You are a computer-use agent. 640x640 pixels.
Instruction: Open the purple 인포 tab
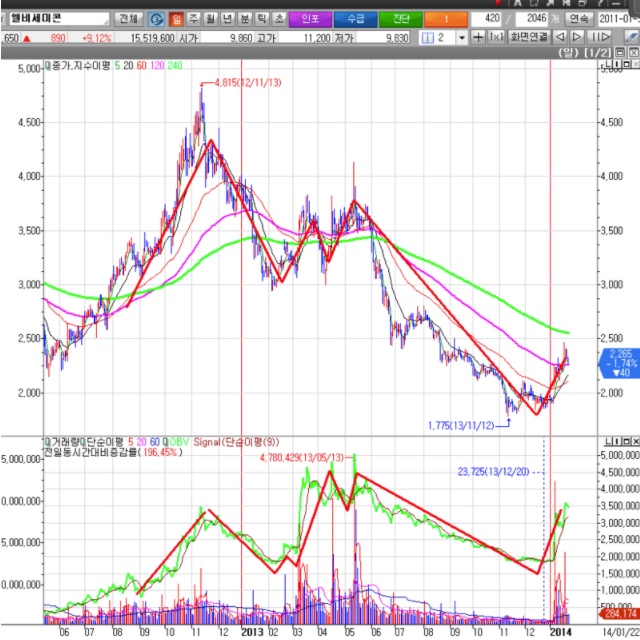click(311, 19)
